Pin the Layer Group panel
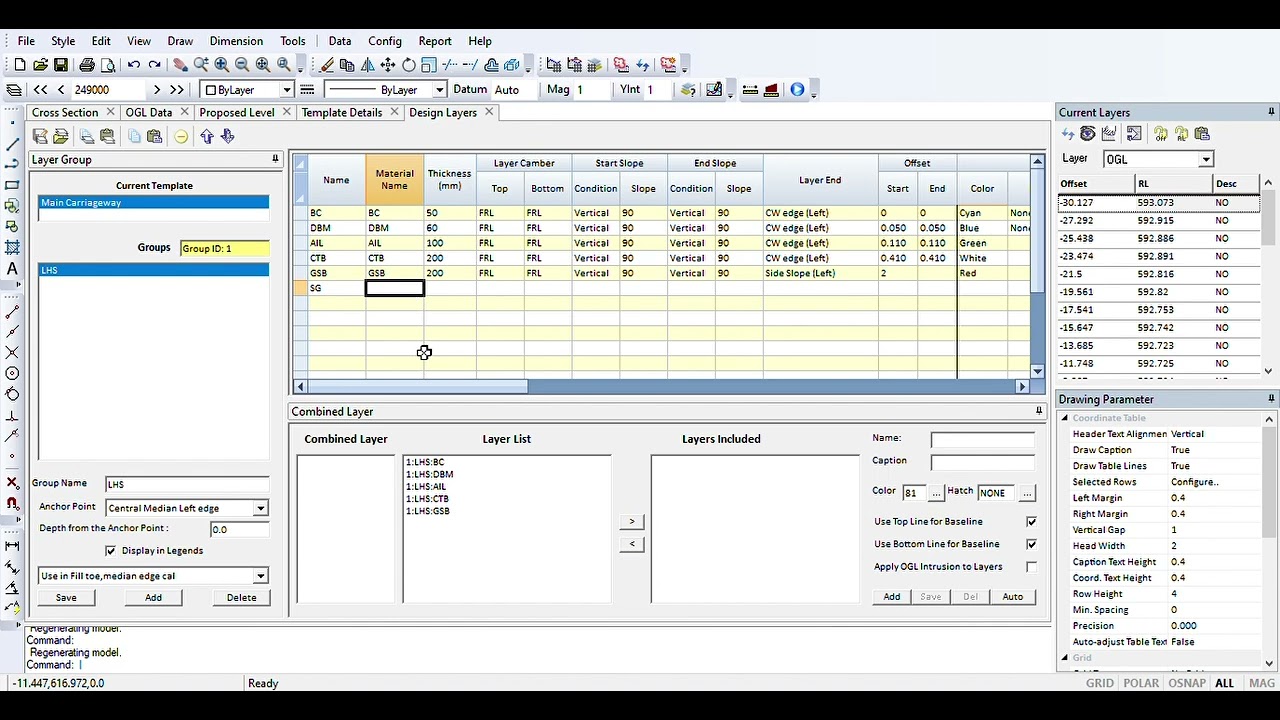Viewport: 1280px width, 720px height. point(275,159)
